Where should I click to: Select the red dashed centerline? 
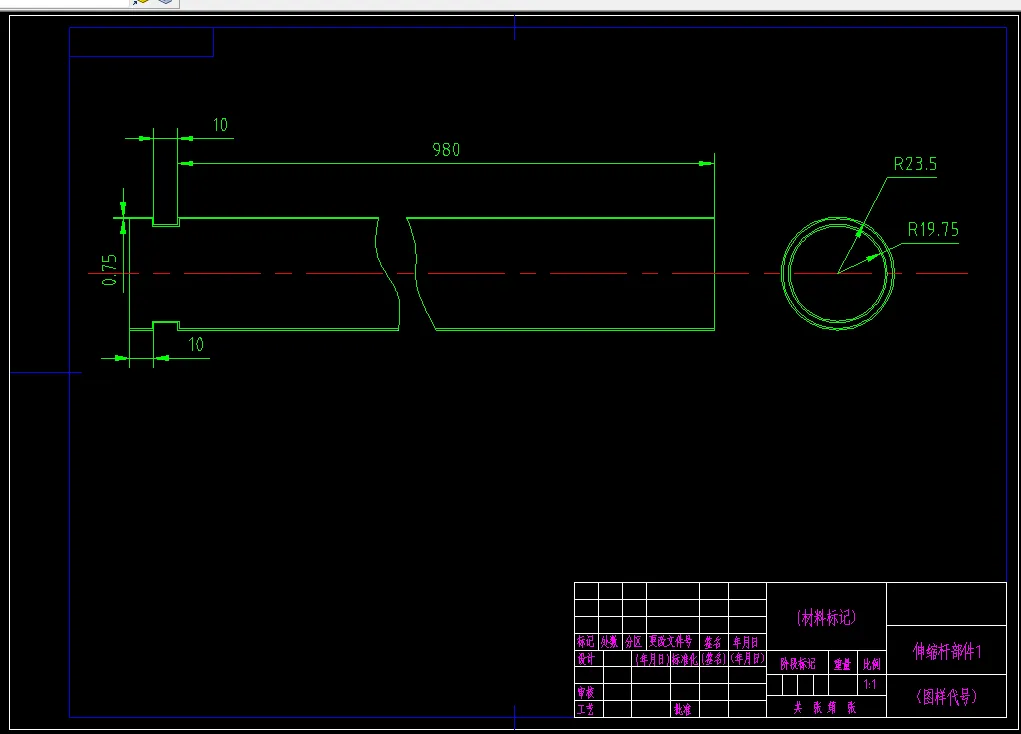point(527,274)
